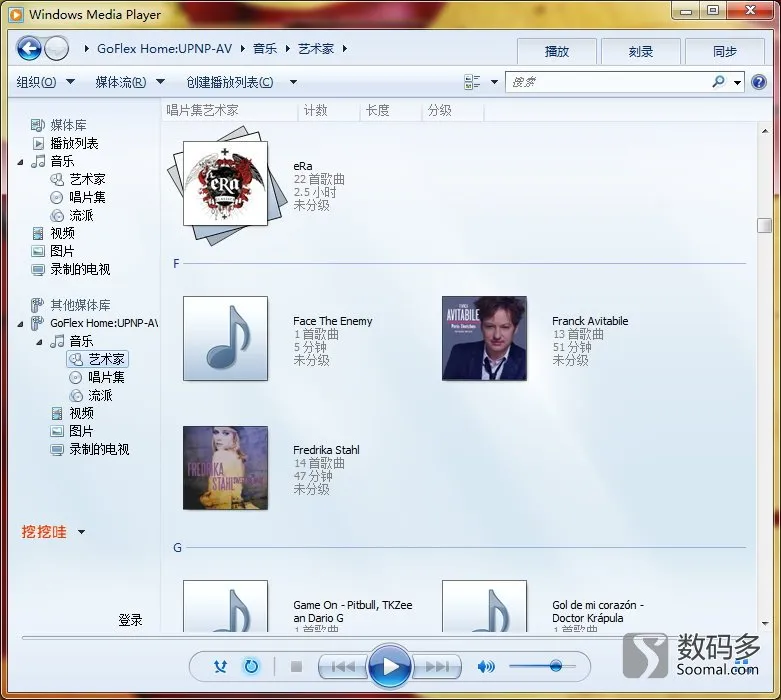Image resolution: width=781 pixels, height=700 pixels.
Task: Select 其他媒体库 in the navigation pane
Action: (80, 305)
